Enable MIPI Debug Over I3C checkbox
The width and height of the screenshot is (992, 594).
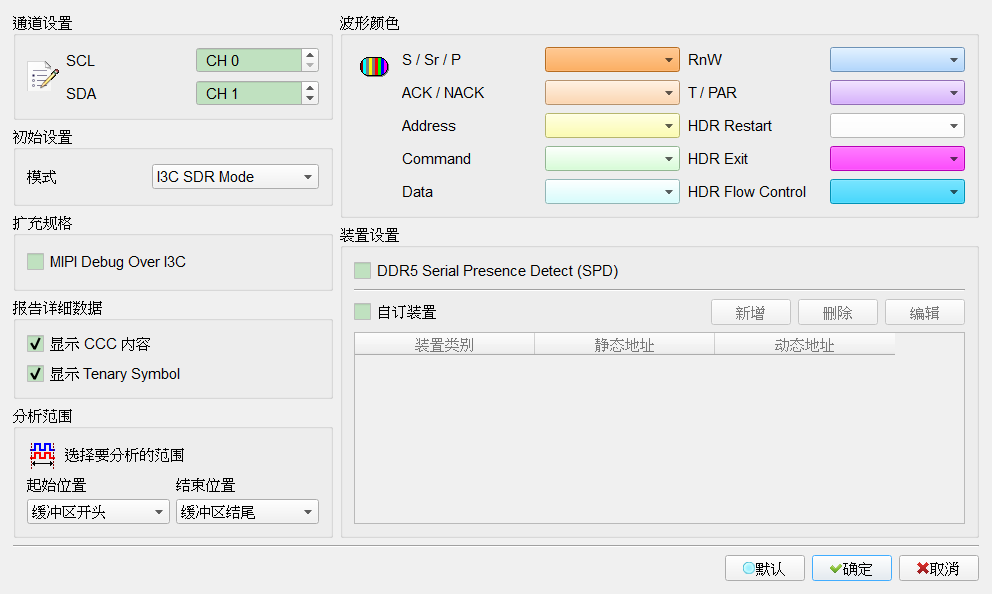coord(35,261)
